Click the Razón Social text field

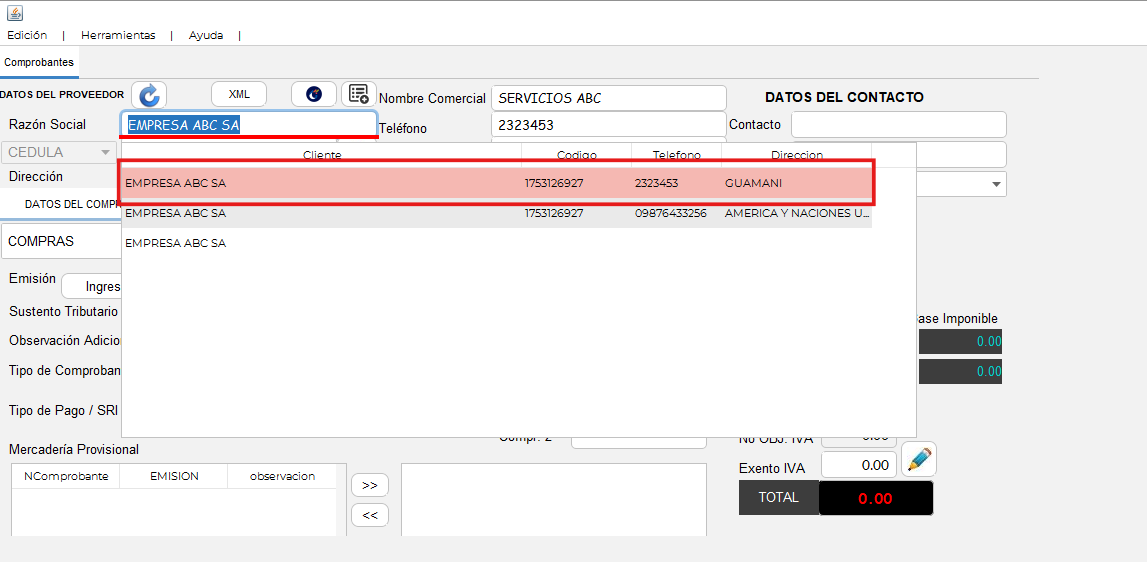coord(249,125)
